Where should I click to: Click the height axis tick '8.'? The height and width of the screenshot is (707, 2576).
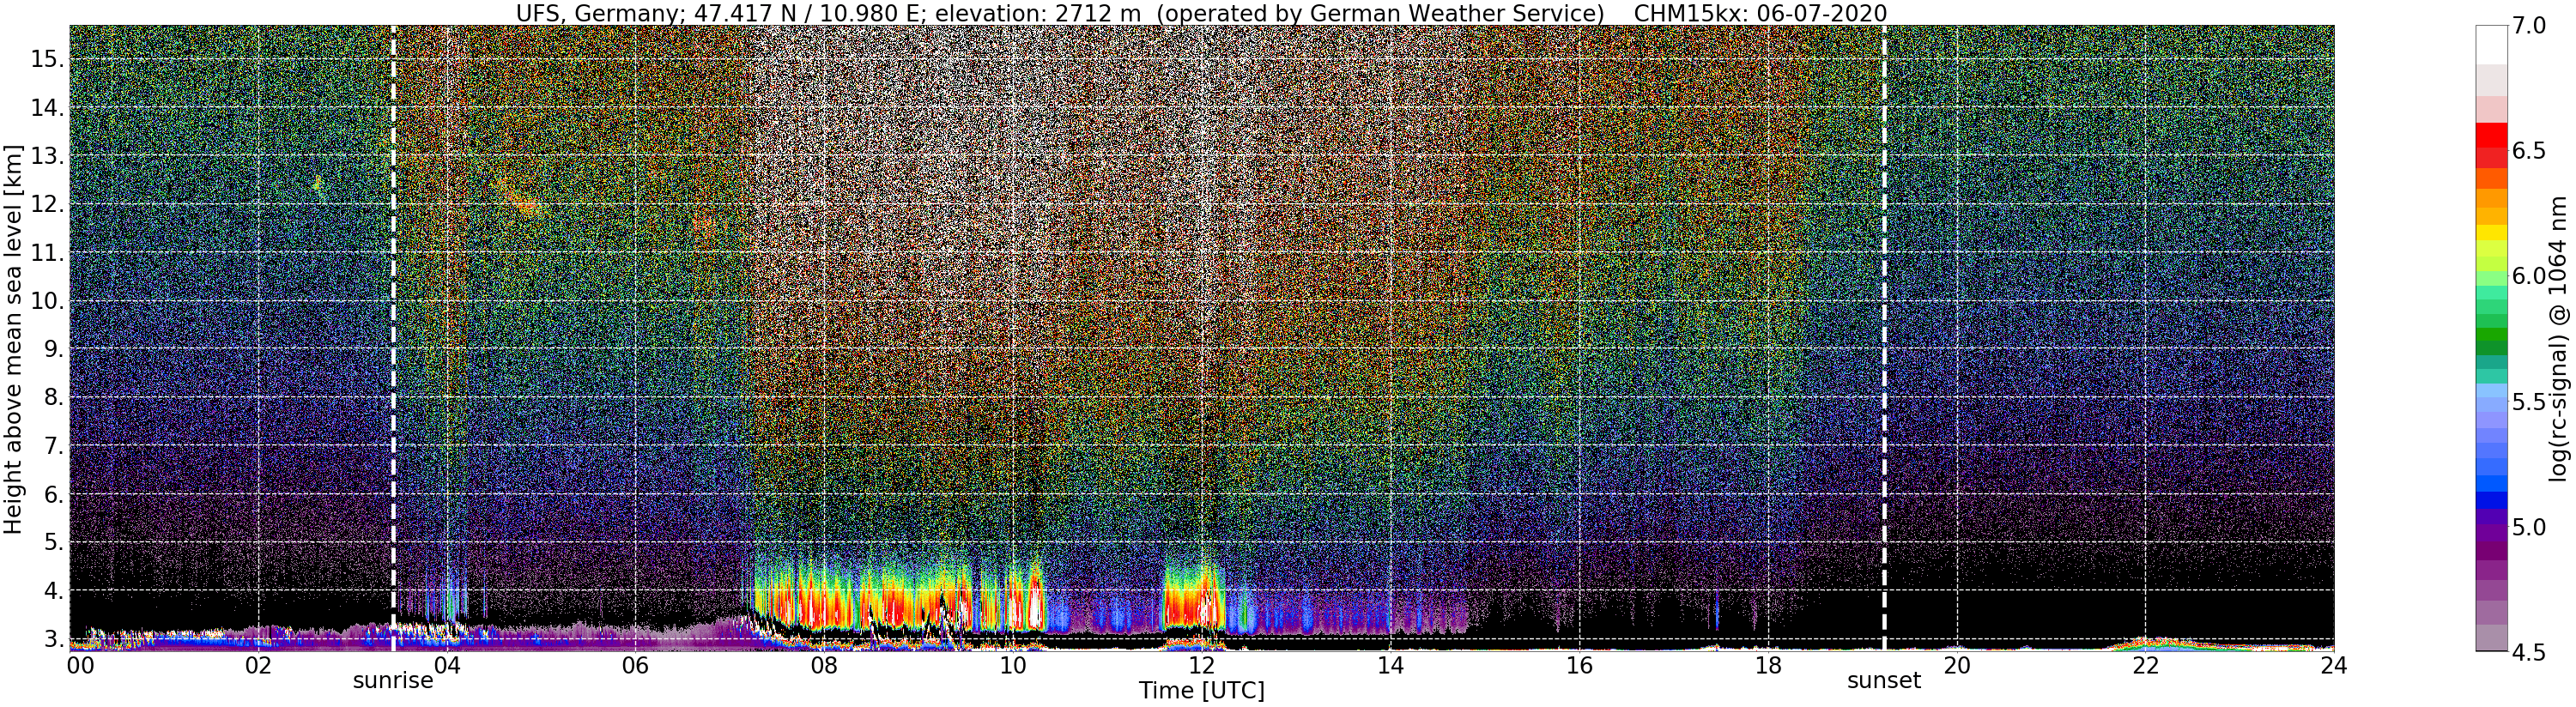[53, 397]
